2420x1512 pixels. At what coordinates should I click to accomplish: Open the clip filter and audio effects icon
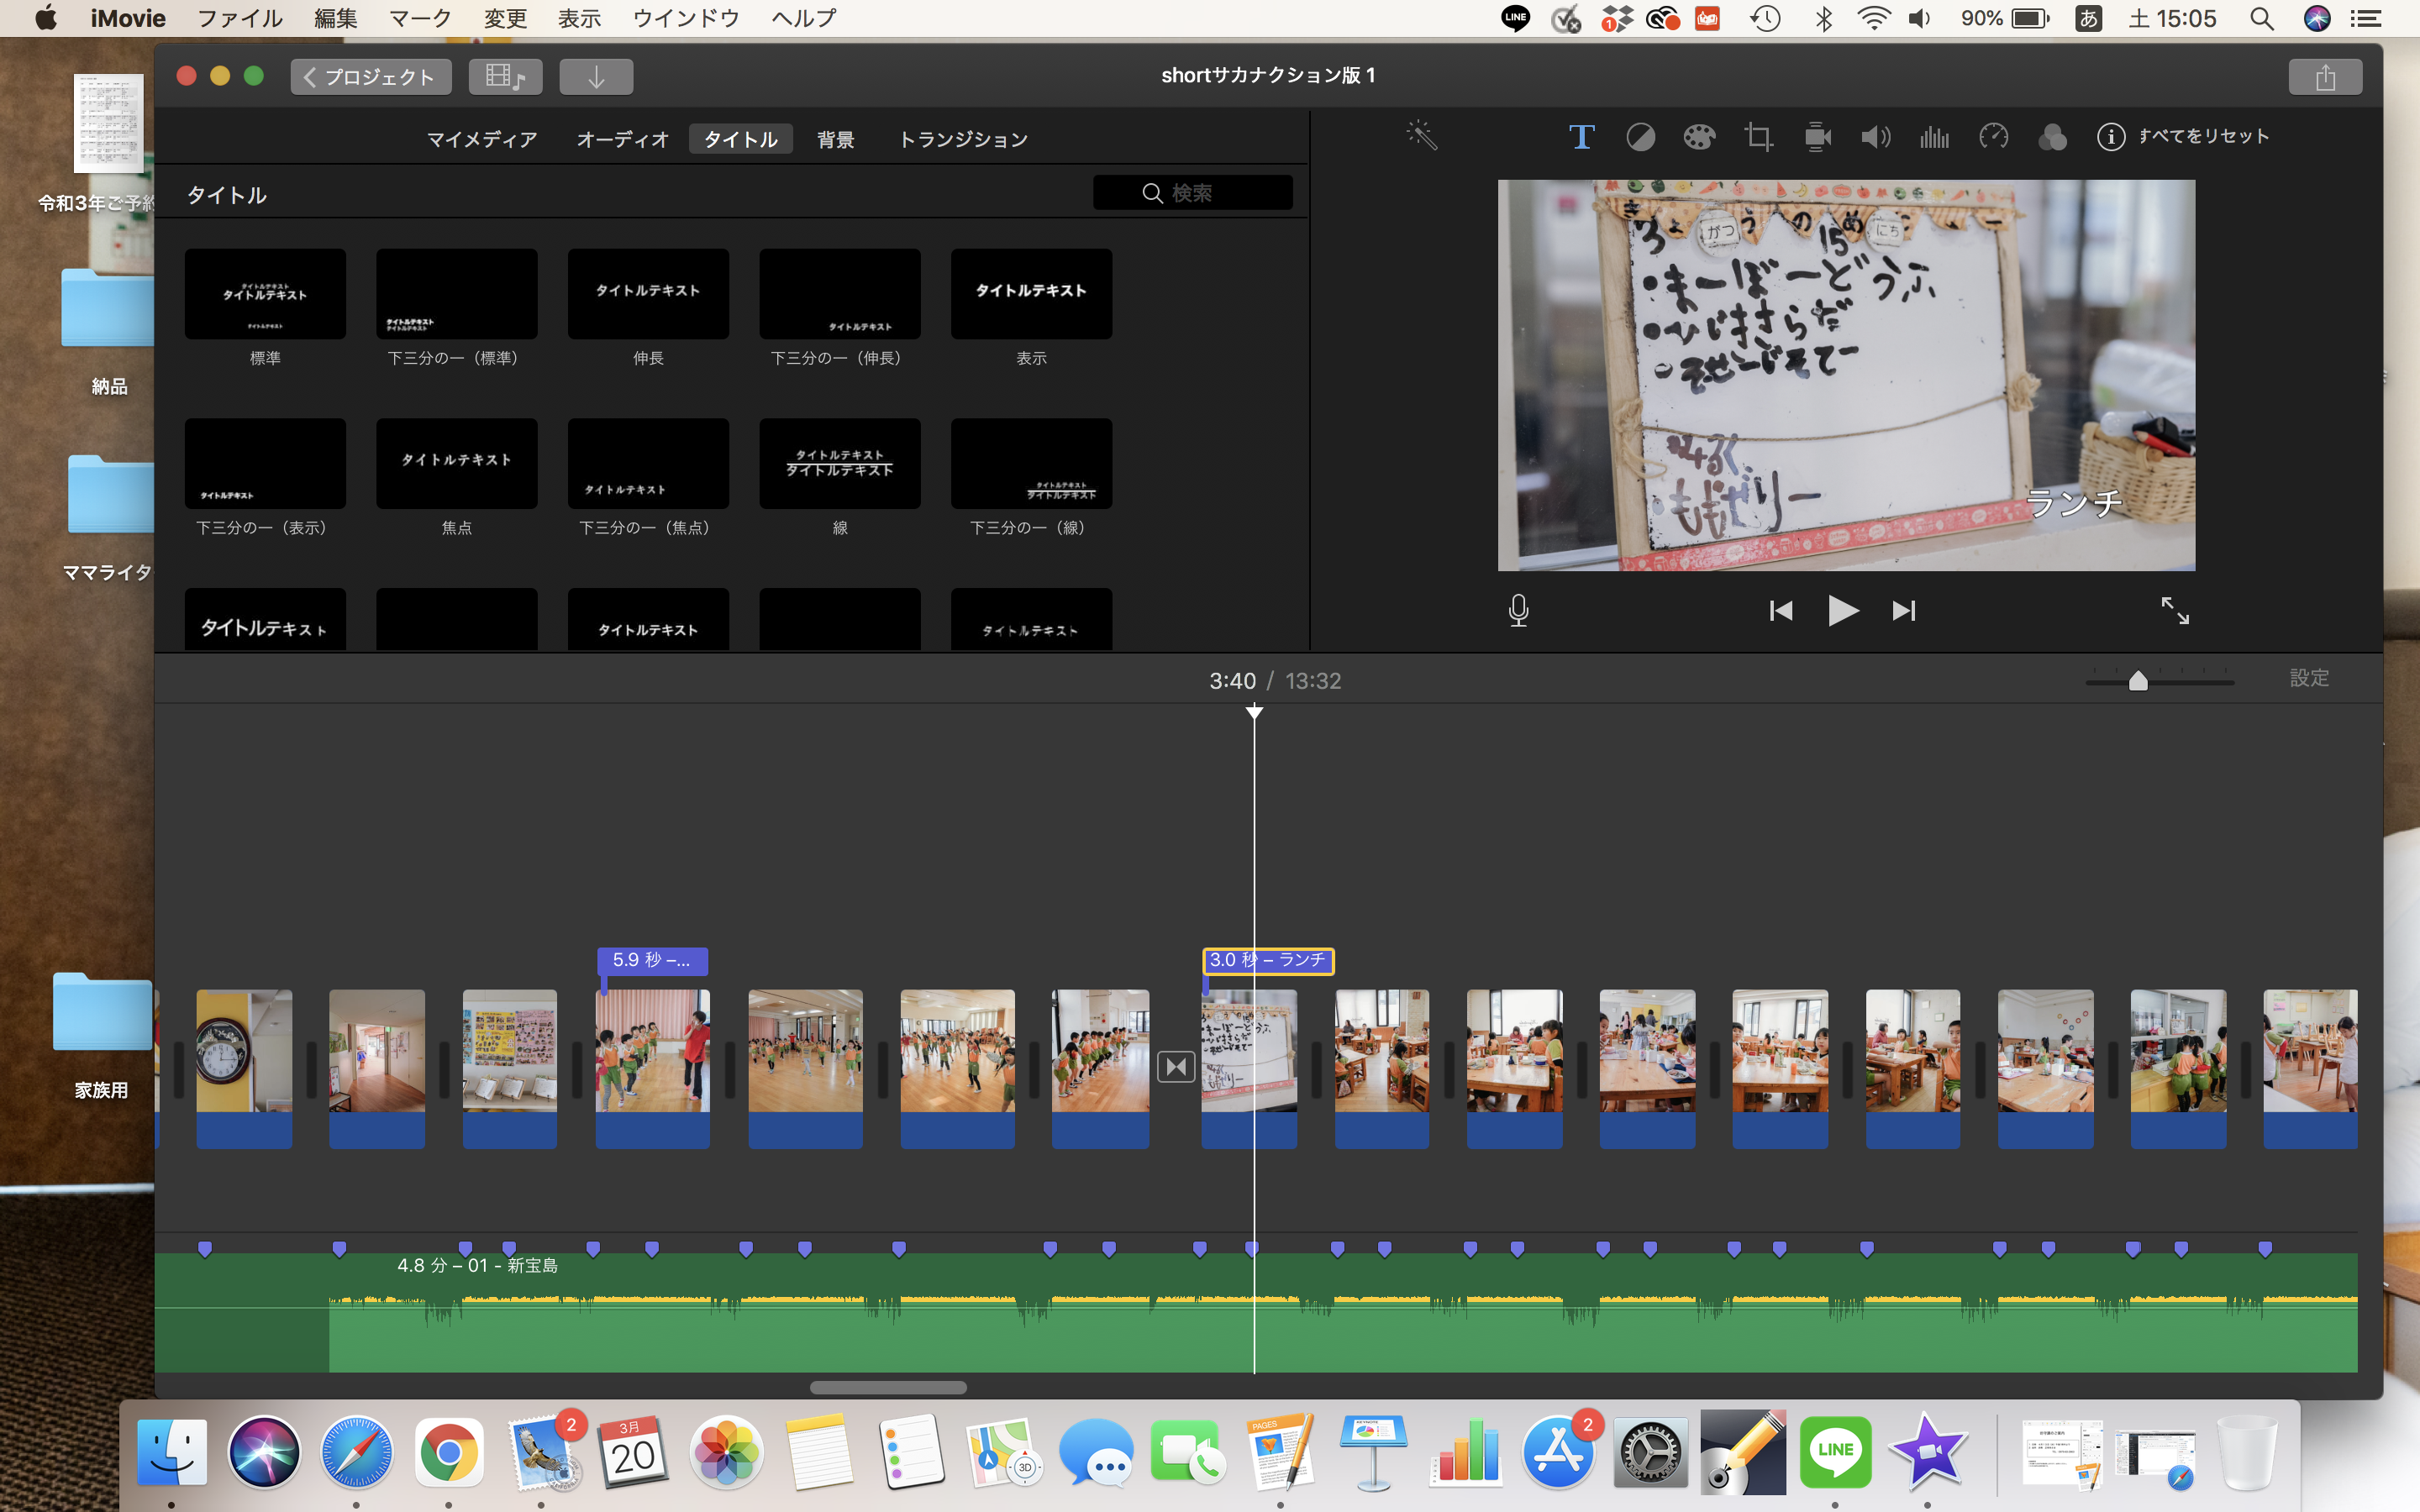(2052, 136)
